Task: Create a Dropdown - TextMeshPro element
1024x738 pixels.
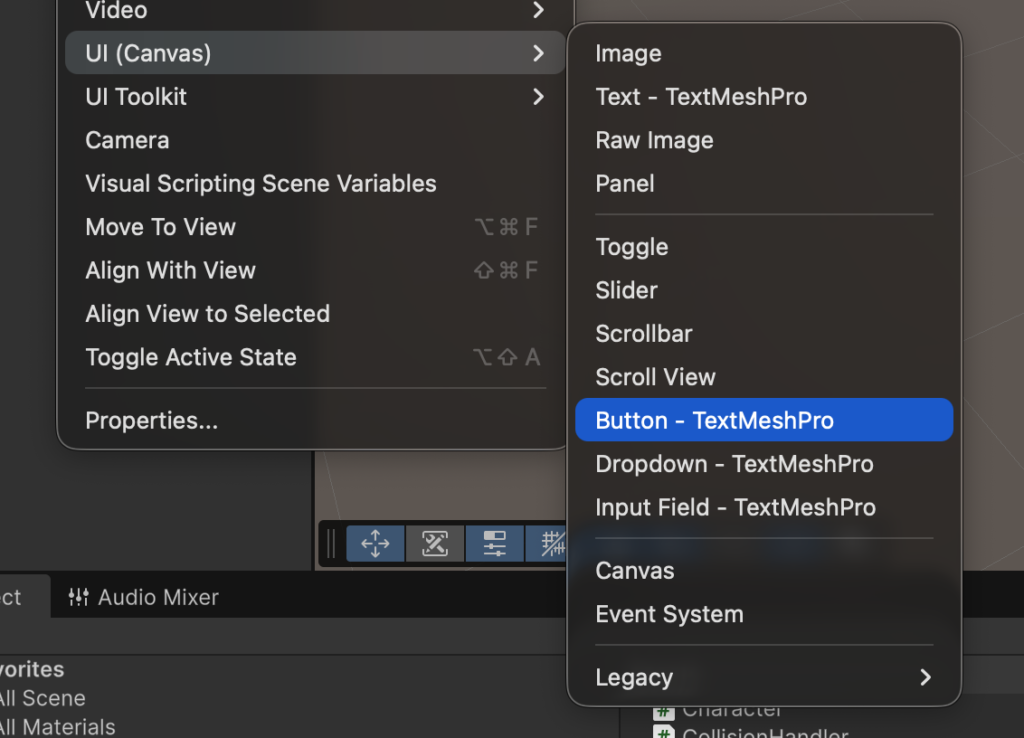Action: [734, 464]
